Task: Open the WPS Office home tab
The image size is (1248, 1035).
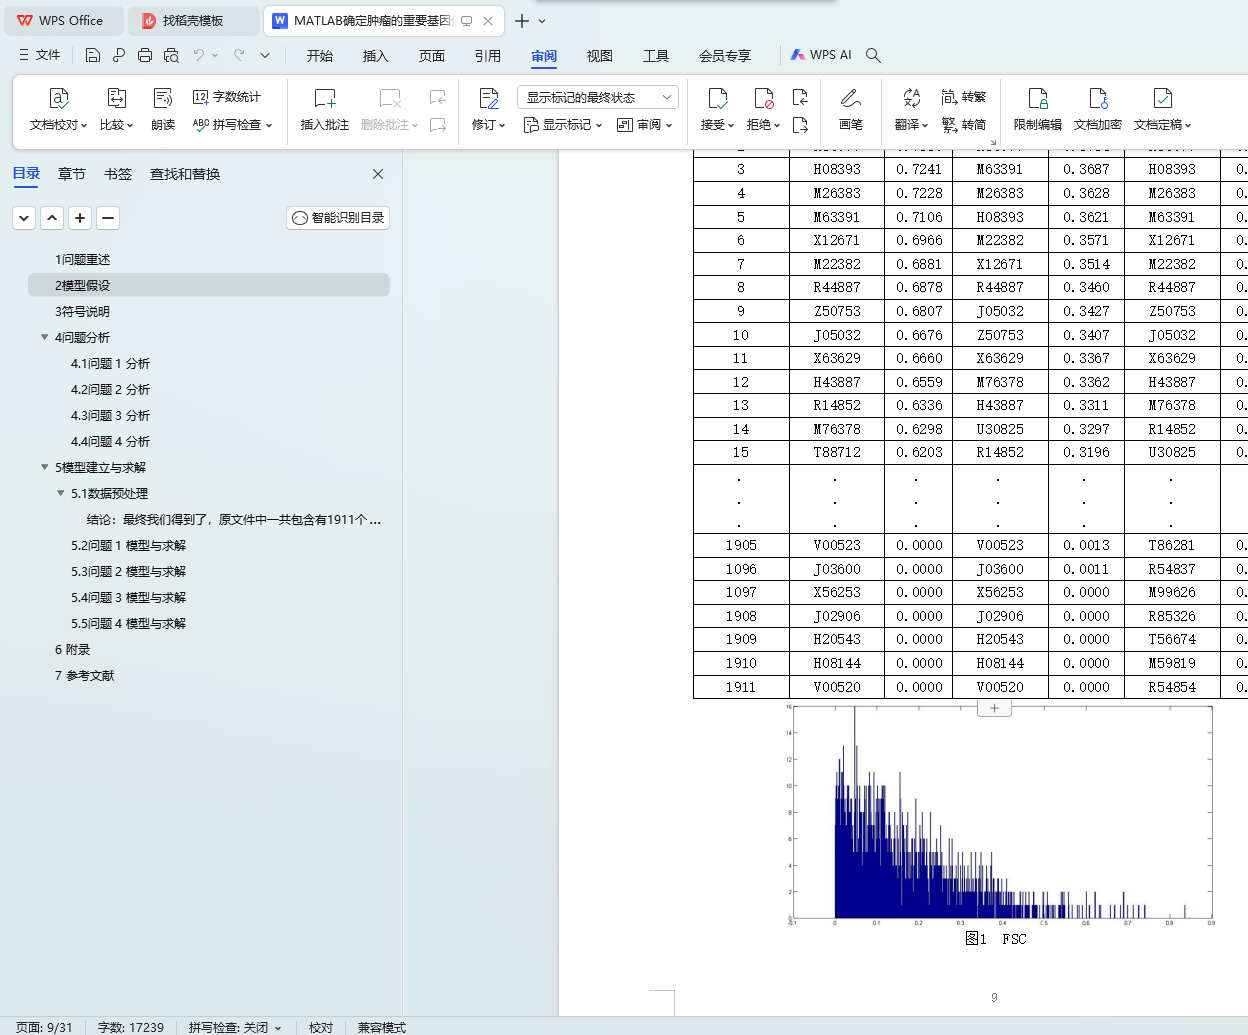Action: click(62, 20)
